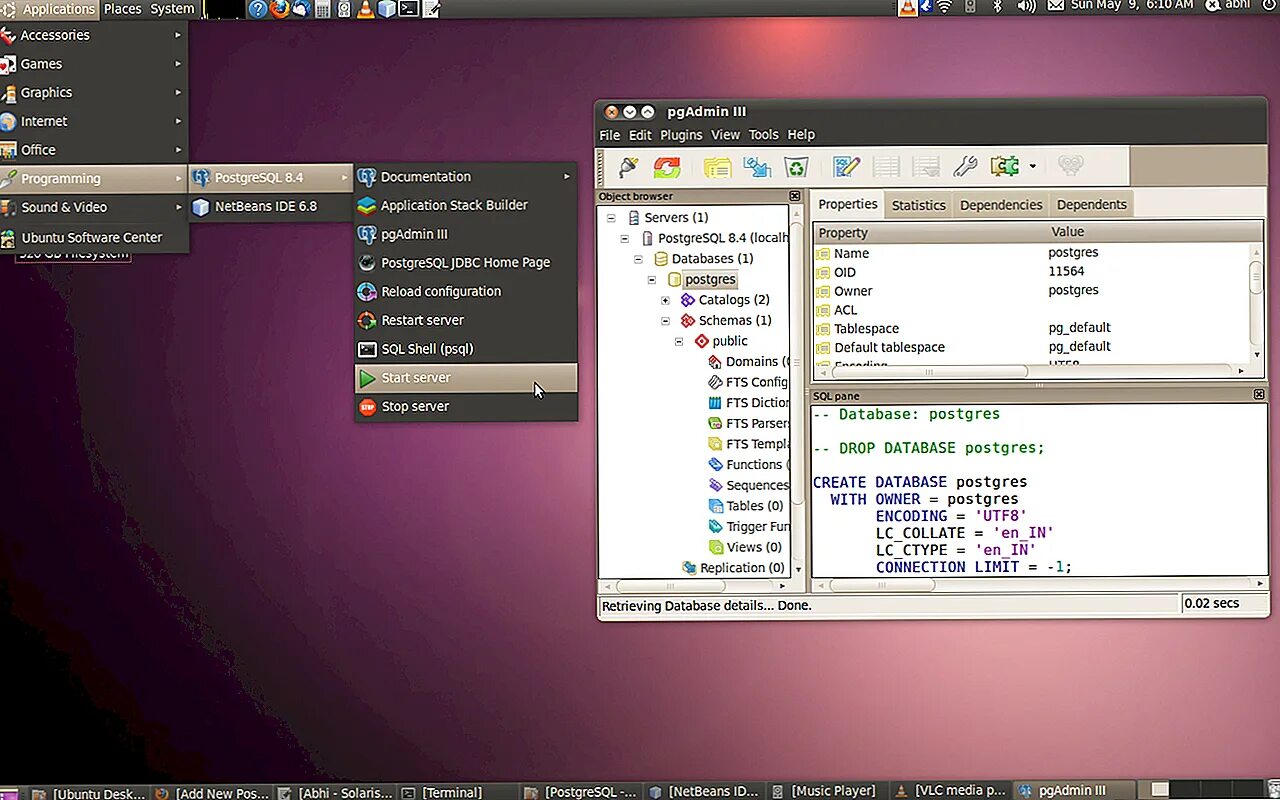Open the Help menu in pgAdmin
Viewport: 1280px width, 800px height.
[801, 135]
